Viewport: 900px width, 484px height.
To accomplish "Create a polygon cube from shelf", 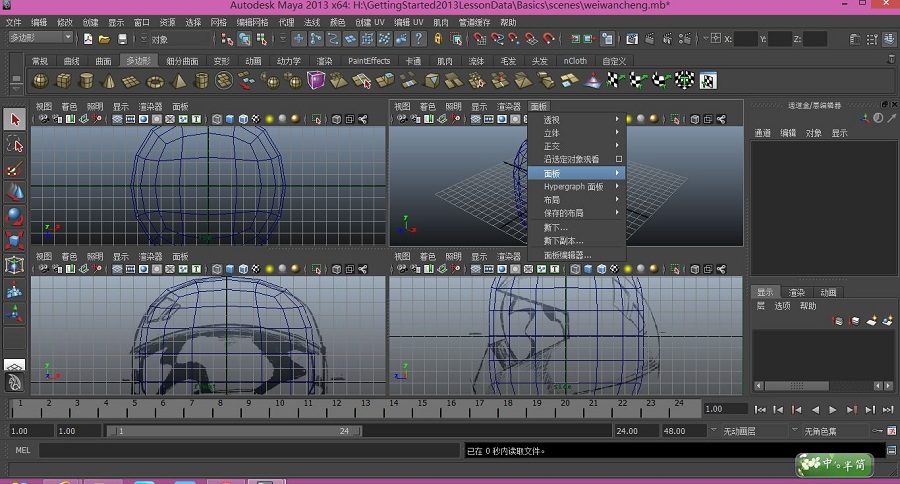I will coord(63,81).
